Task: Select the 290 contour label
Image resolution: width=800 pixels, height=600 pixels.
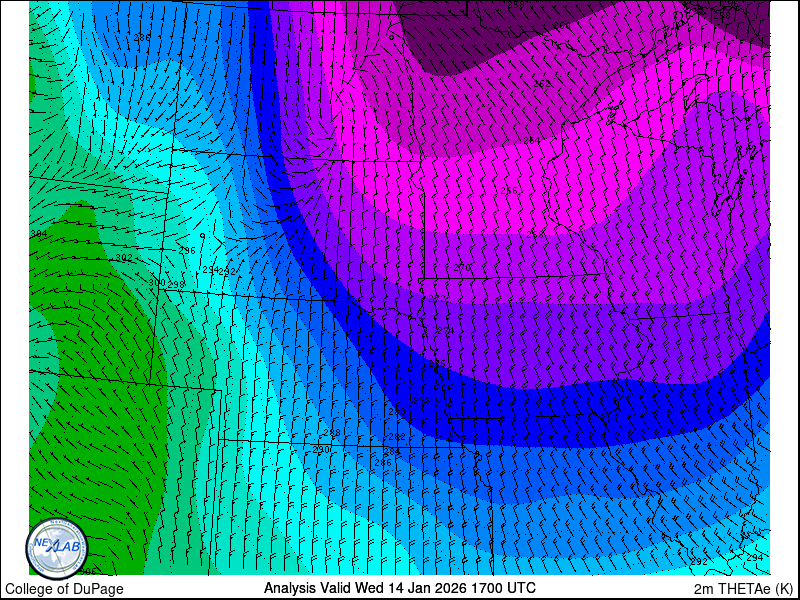Action: click(x=321, y=449)
